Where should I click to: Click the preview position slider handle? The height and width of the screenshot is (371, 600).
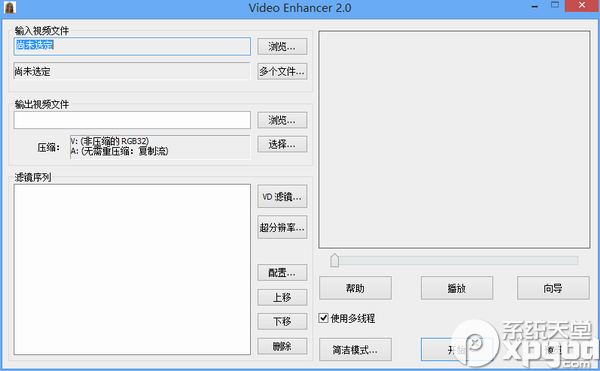[x=334, y=260]
